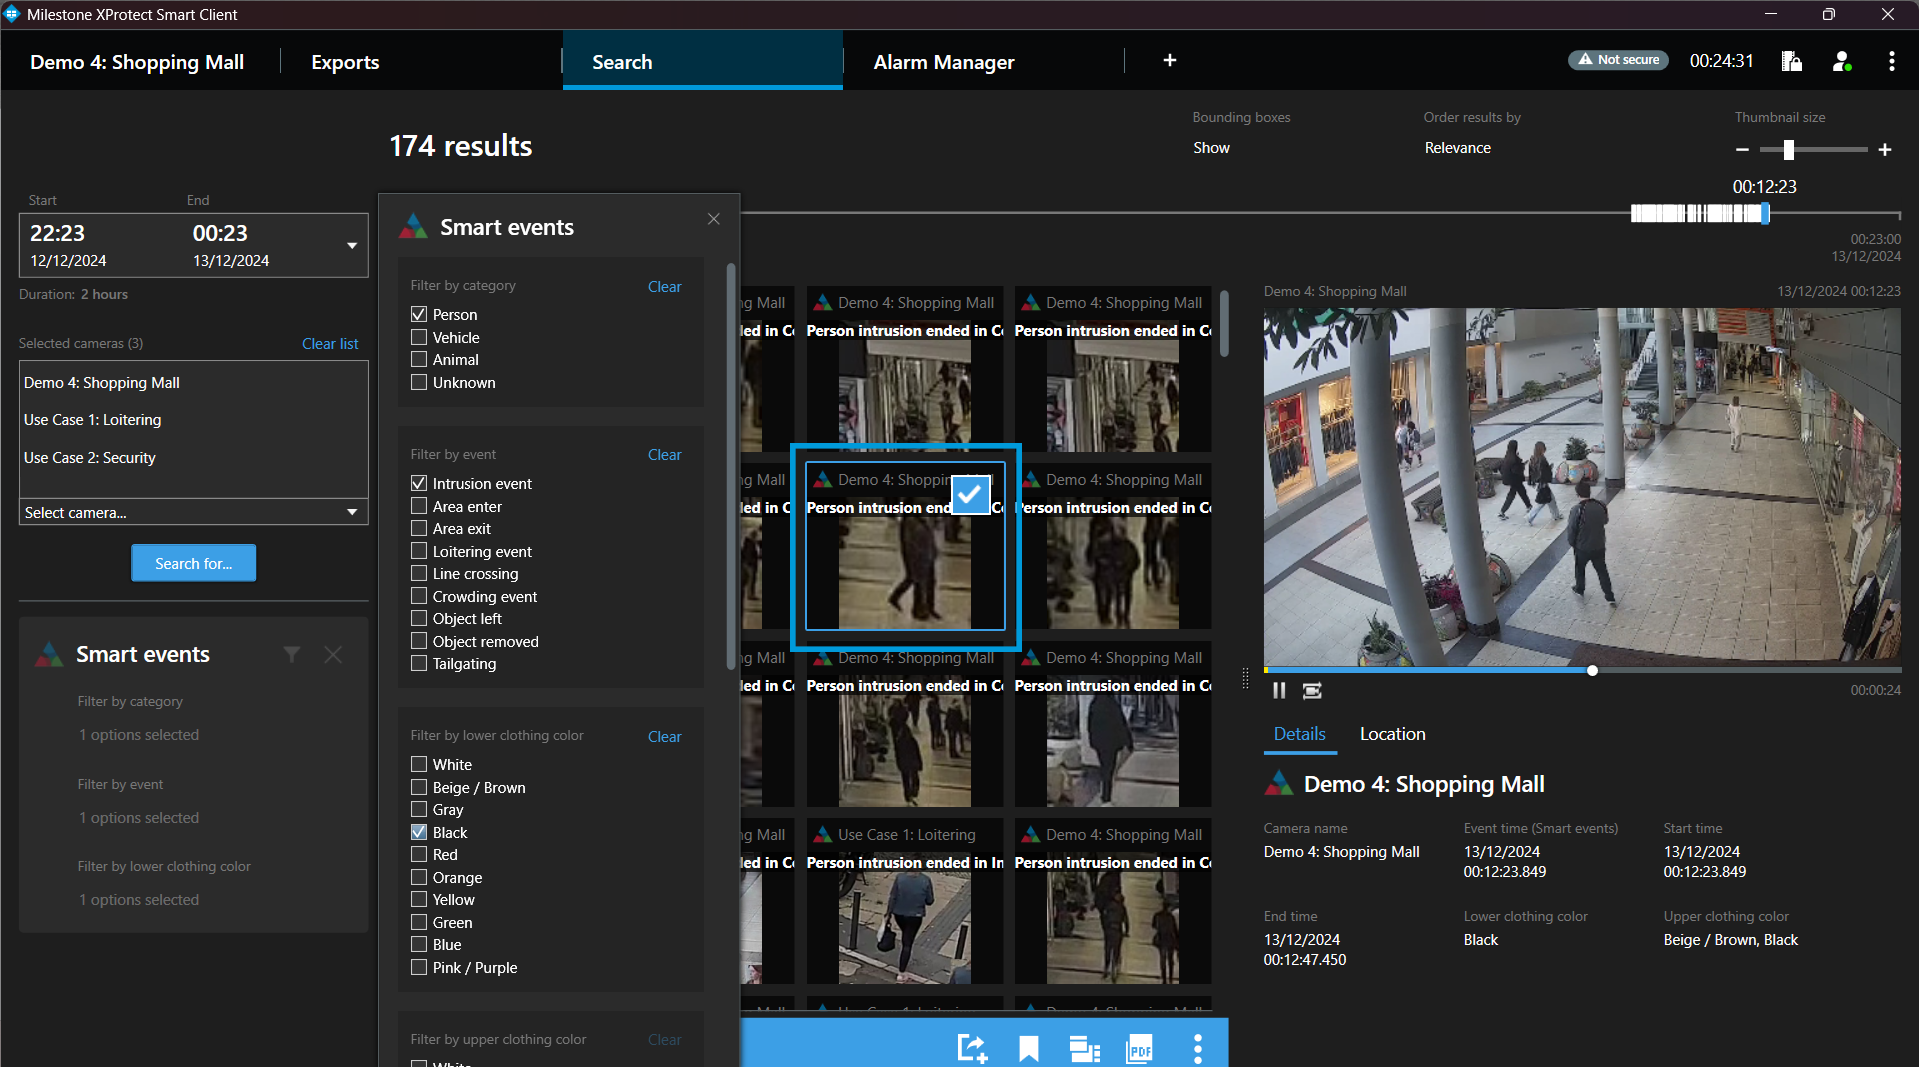The height and width of the screenshot is (1067, 1919).
Task: Switch to the Location tab
Action: 1392,734
